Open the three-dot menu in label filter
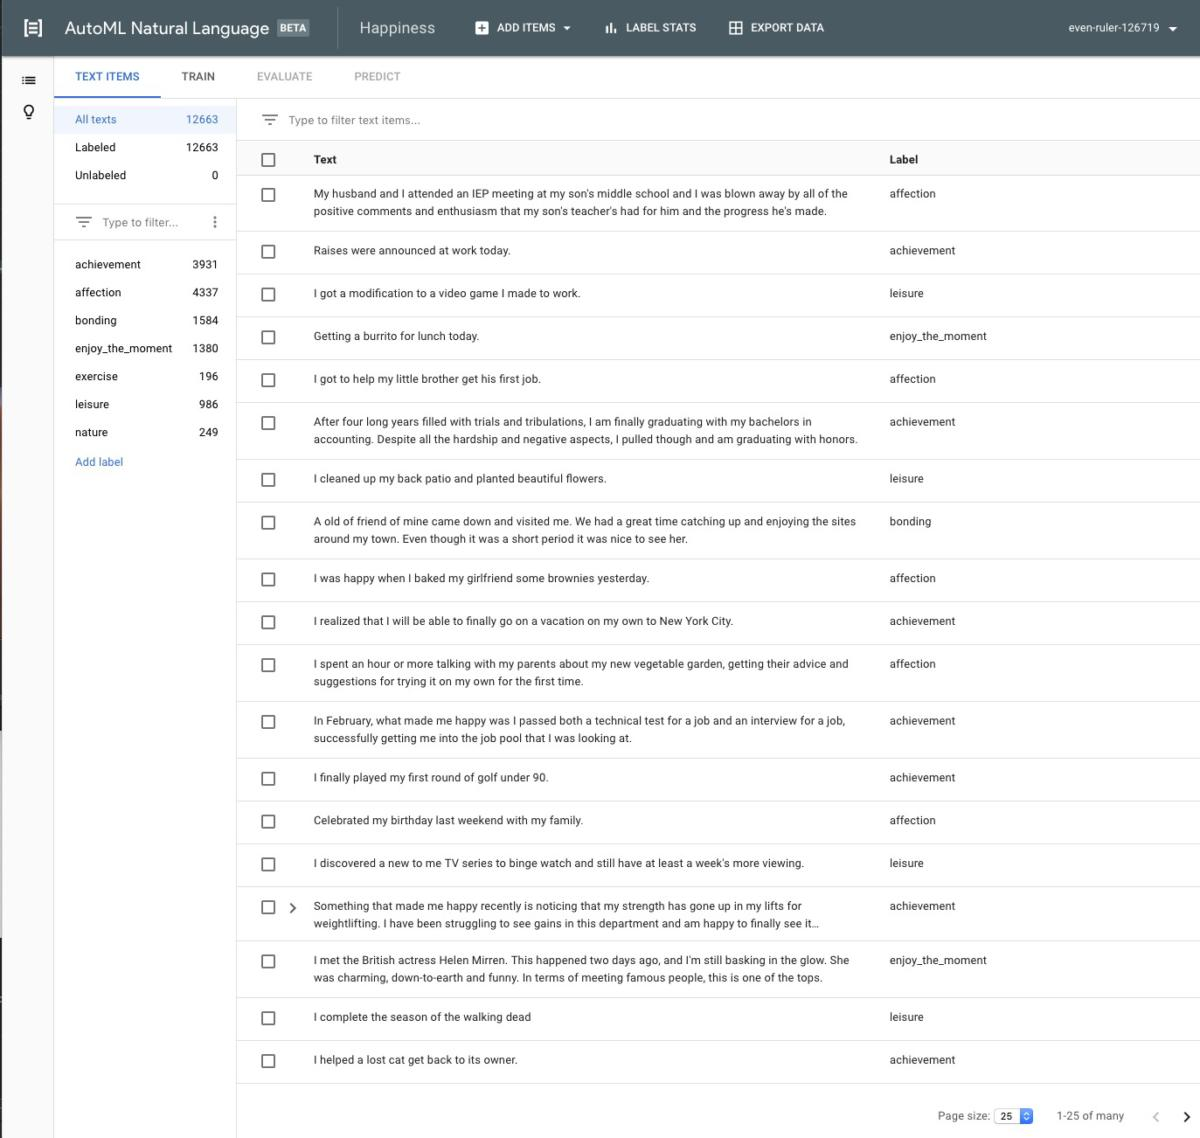The image size is (1200, 1138). tap(215, 222)
